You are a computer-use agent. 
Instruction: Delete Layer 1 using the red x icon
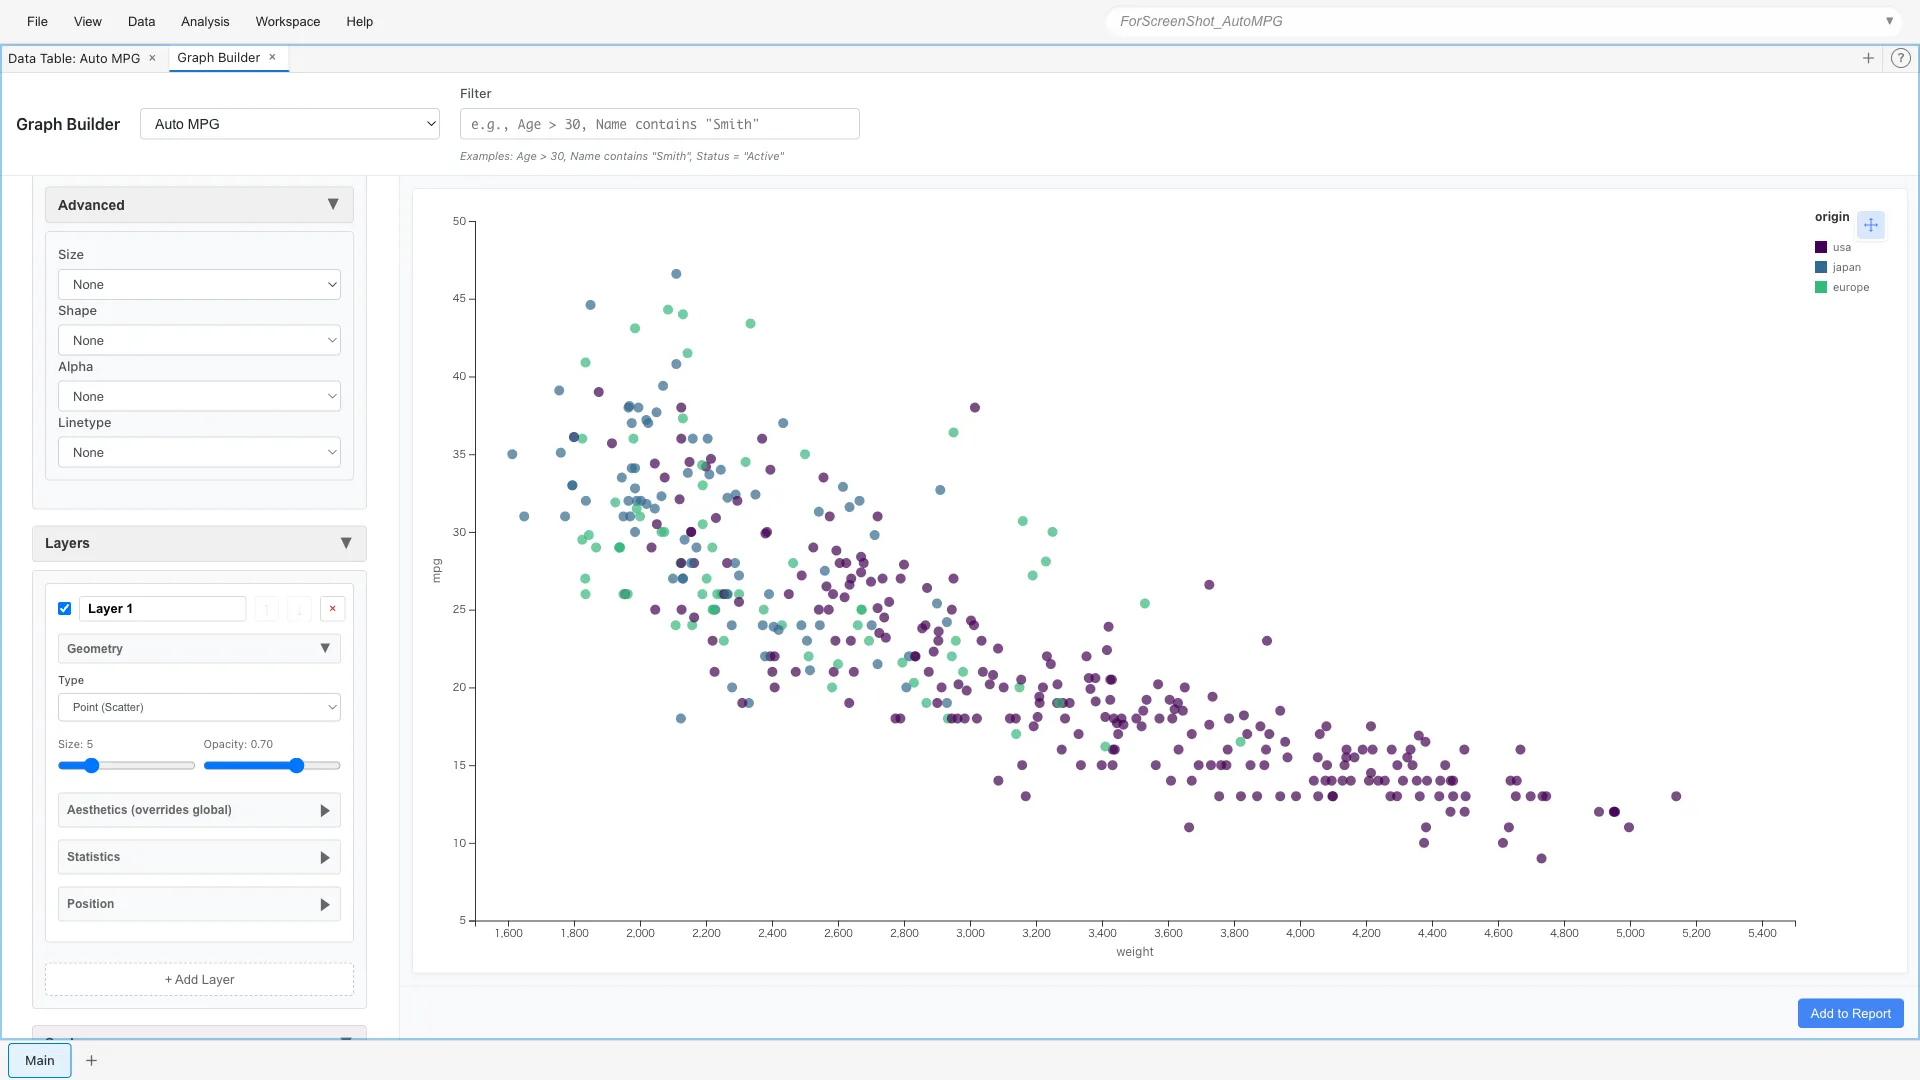tap(333, 608)
